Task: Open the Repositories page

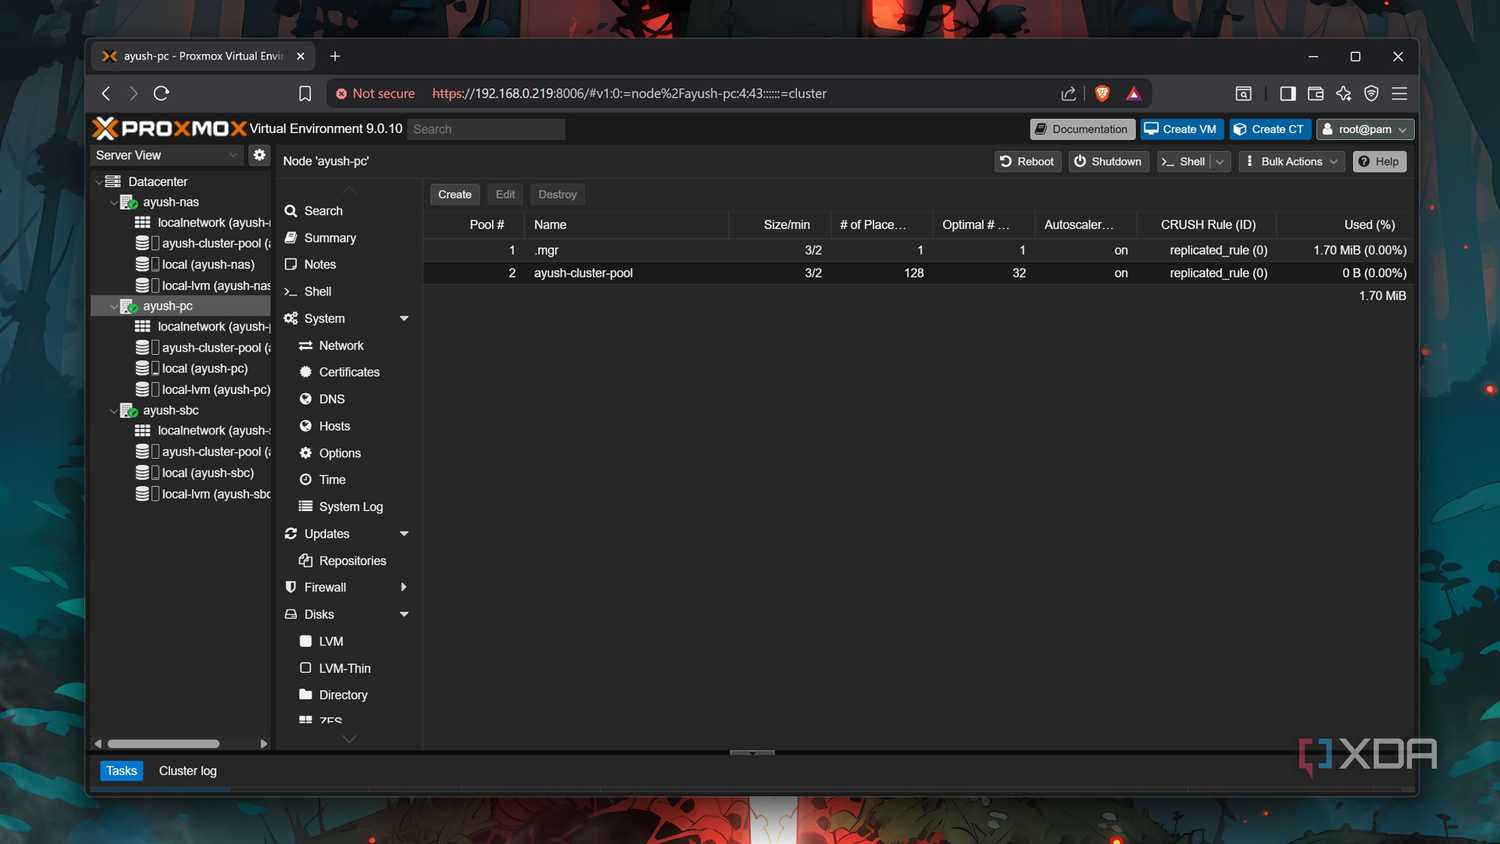Action: coord(352,561)
